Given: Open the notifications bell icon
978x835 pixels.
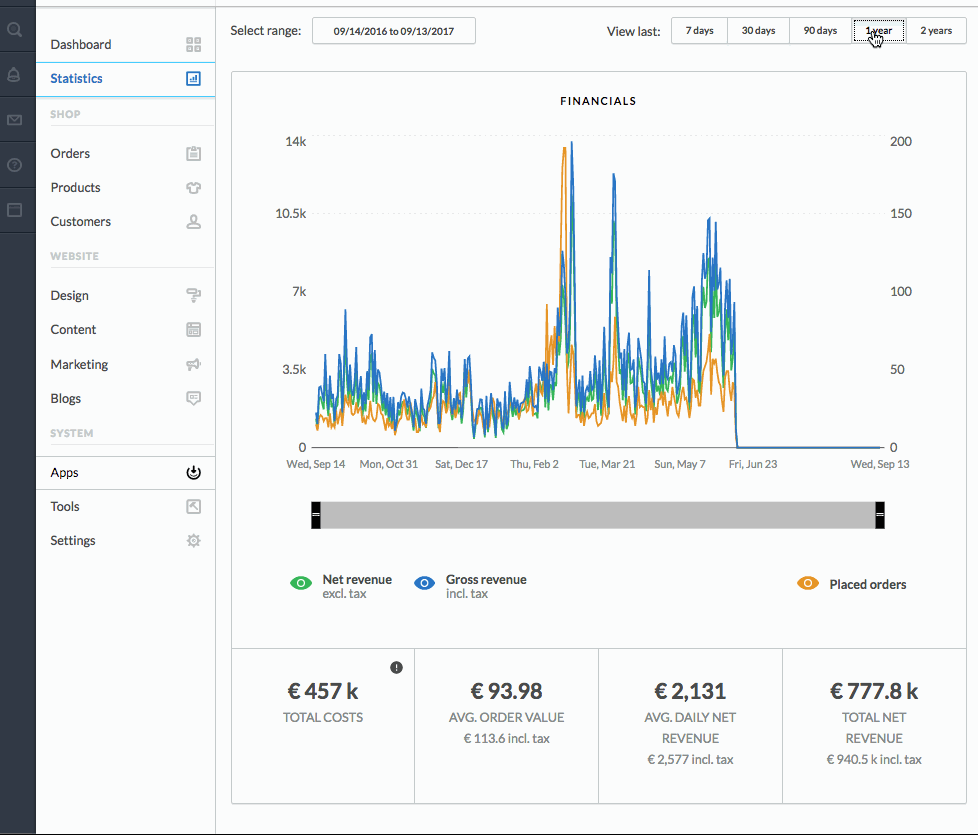Looking at the screenshot, I should (14, 75).
